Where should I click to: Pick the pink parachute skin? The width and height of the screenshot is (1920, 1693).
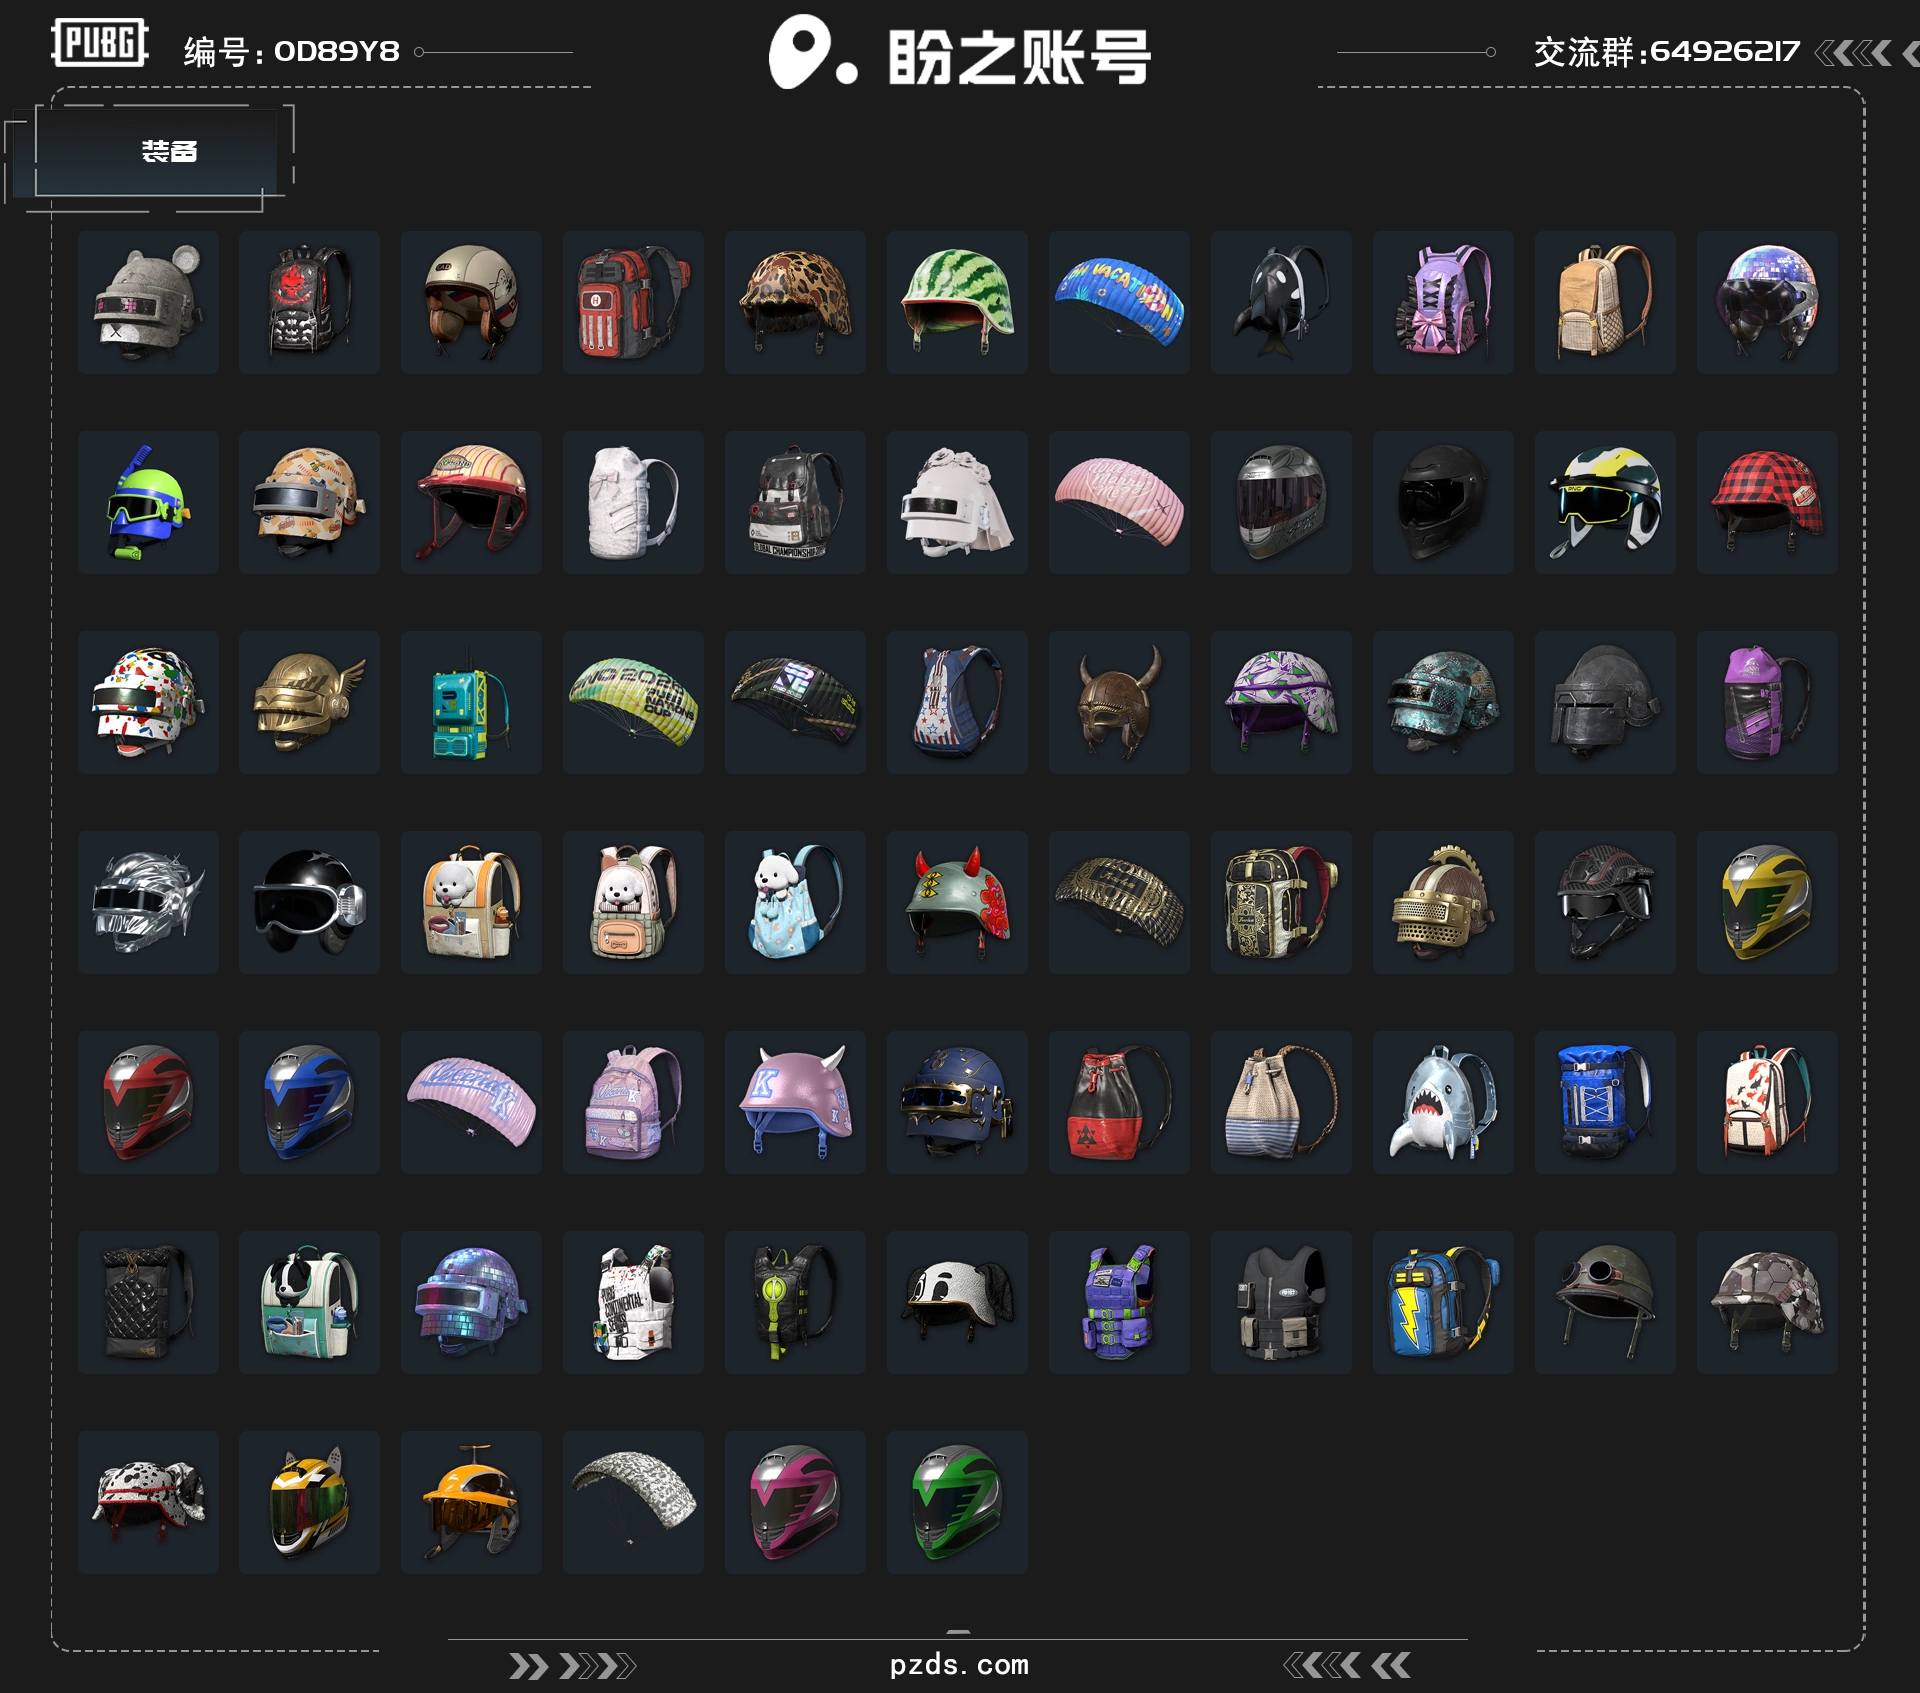click(x=1119, y=502)
